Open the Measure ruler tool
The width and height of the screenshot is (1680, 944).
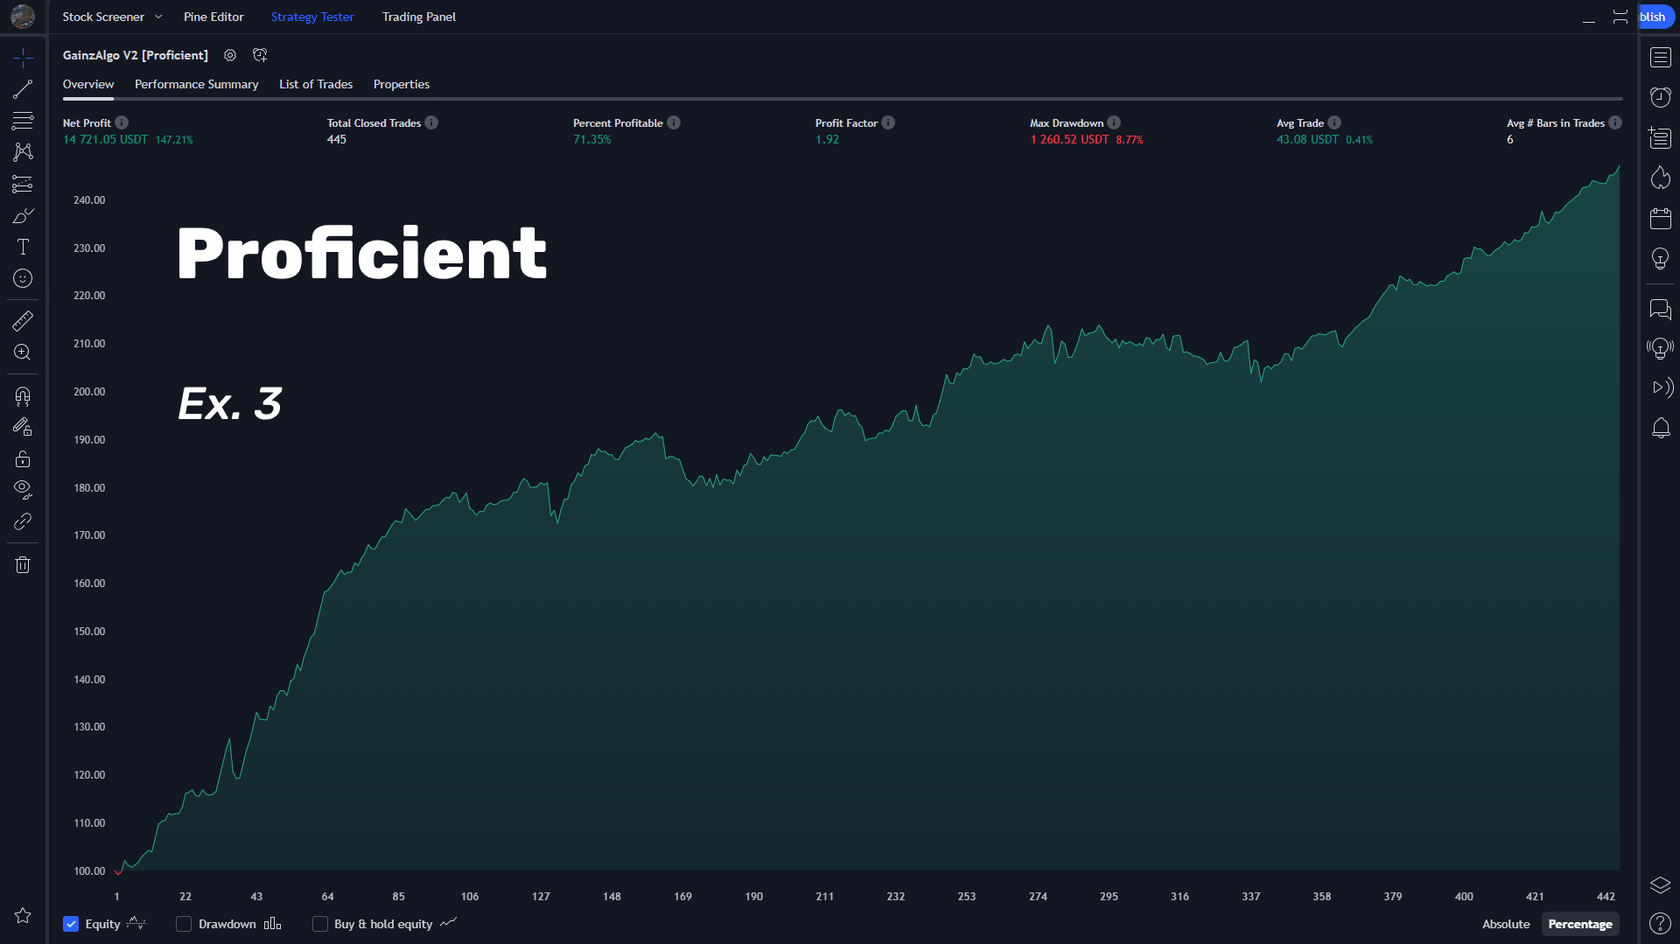22,321
